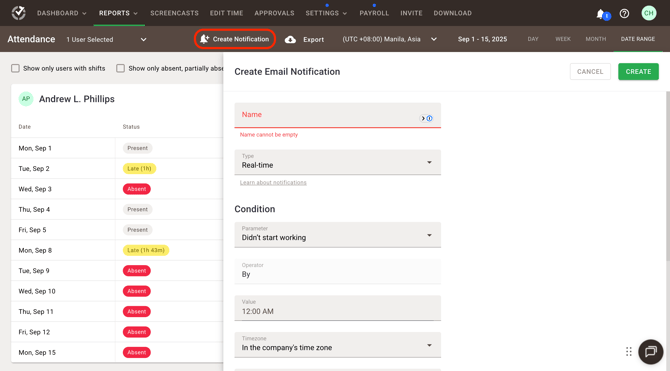The height and width of the screenshot is (371, 670).
Task: Switch to the Week view tab
Action: coord(563,39)
